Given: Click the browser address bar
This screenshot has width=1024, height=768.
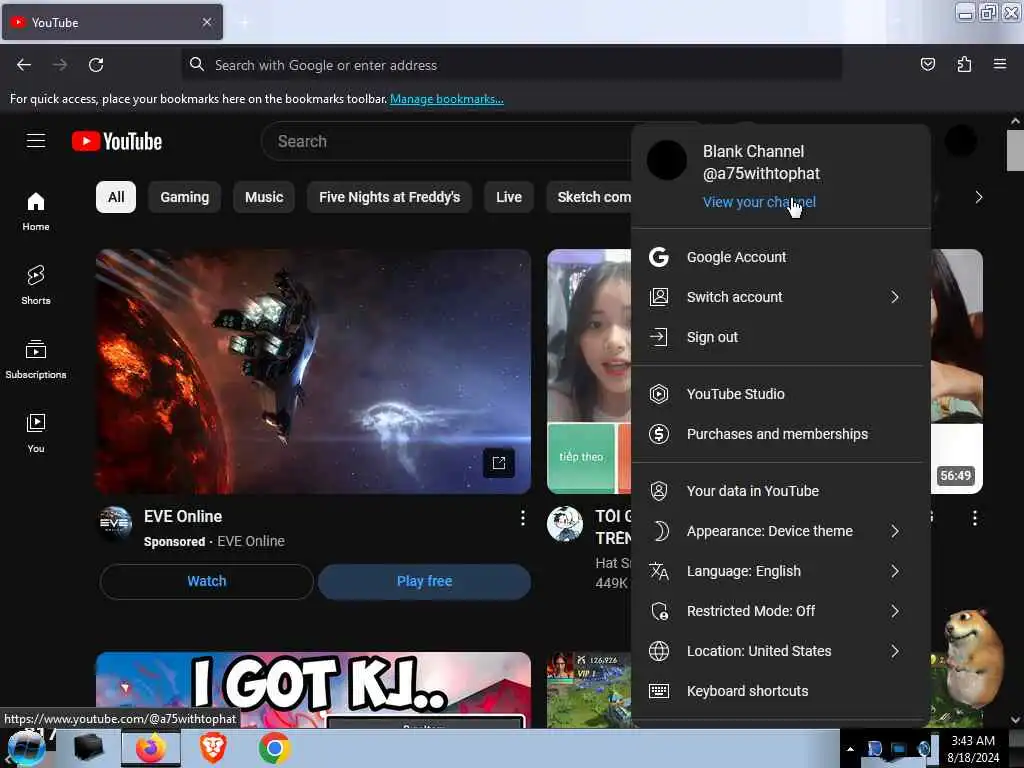Looking at the screenshot, I should pyautogui.click(x=511, y=65).
